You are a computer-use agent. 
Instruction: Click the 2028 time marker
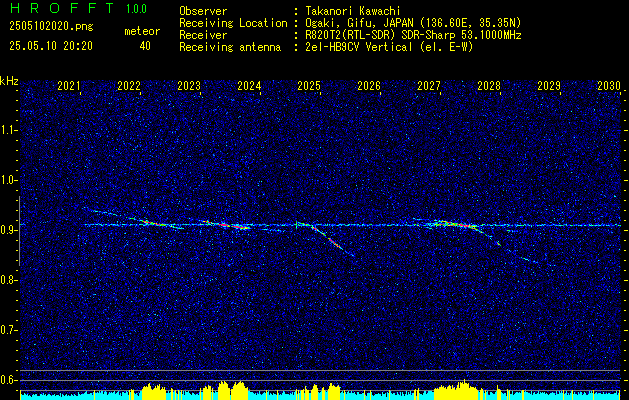point(489,86)
